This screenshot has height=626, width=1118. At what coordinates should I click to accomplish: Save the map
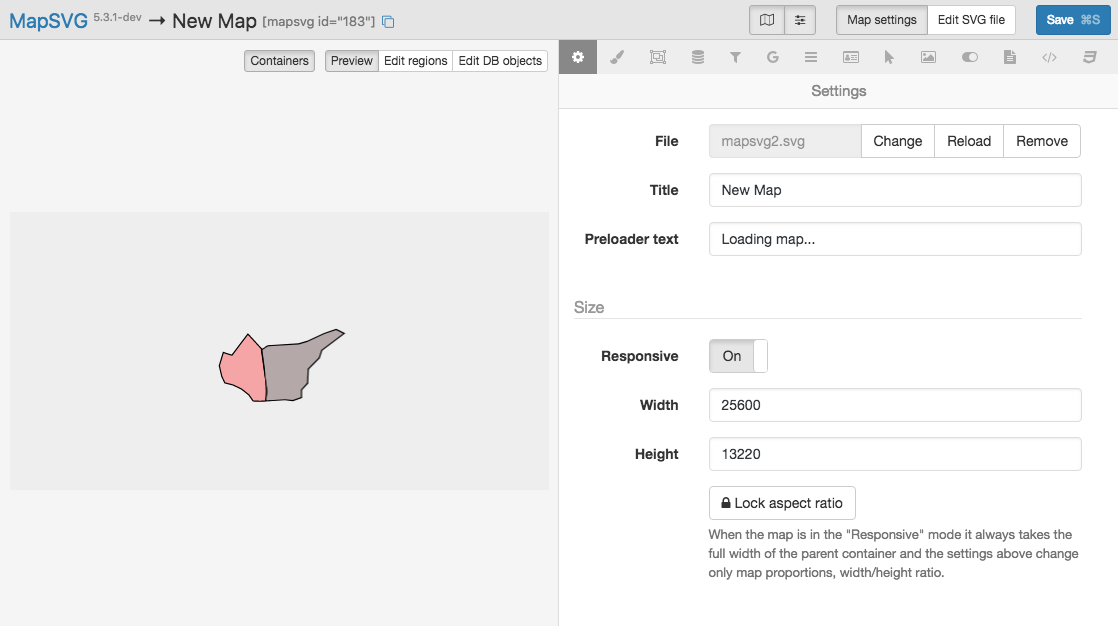[x=1073, y=20]
